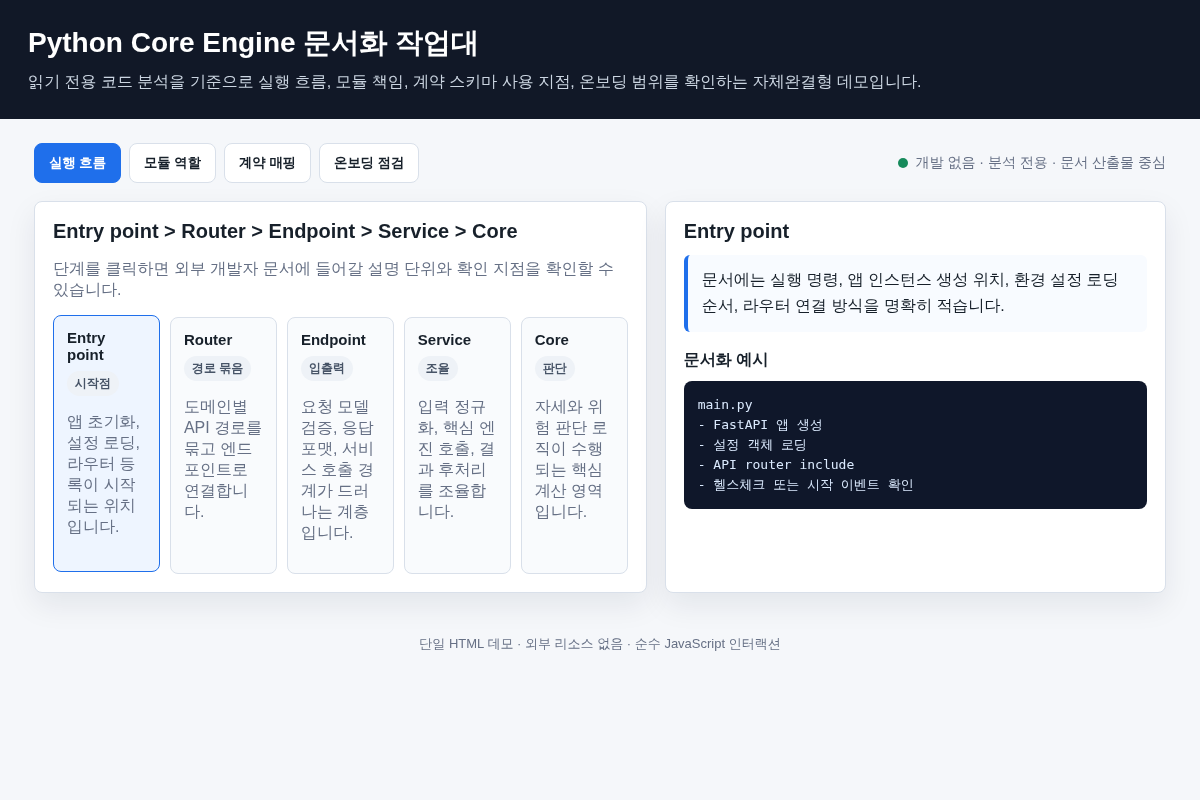Select the Router step card

point(223,445)
